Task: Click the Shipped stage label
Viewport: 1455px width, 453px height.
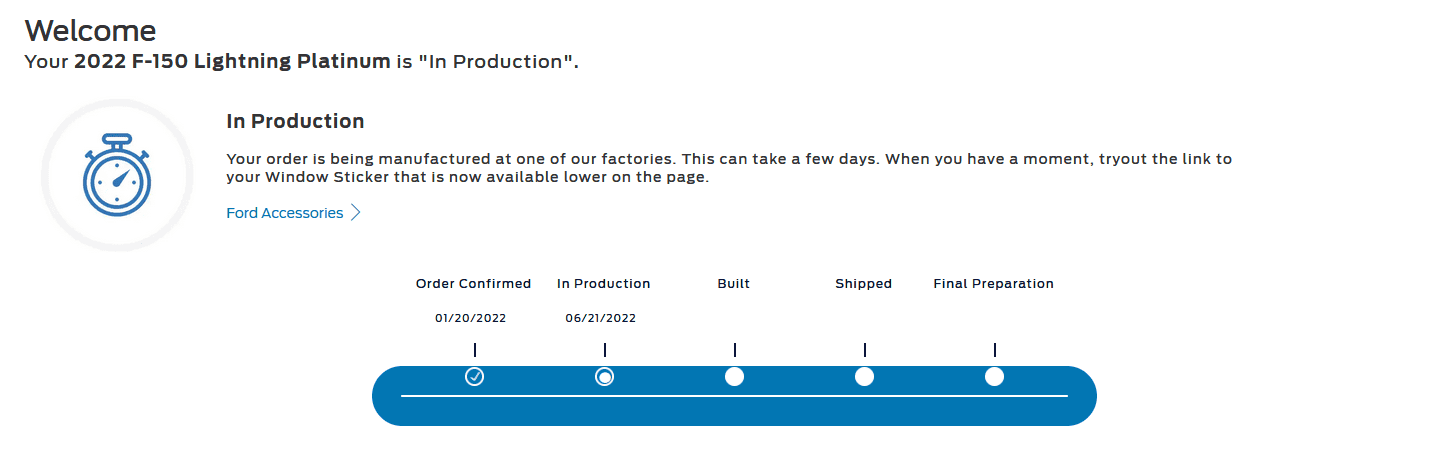Action: 863,284
